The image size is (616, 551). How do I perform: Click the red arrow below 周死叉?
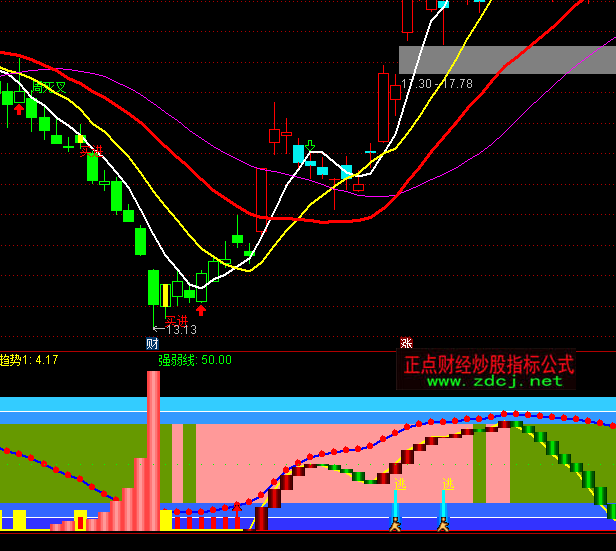coord(19,110)
